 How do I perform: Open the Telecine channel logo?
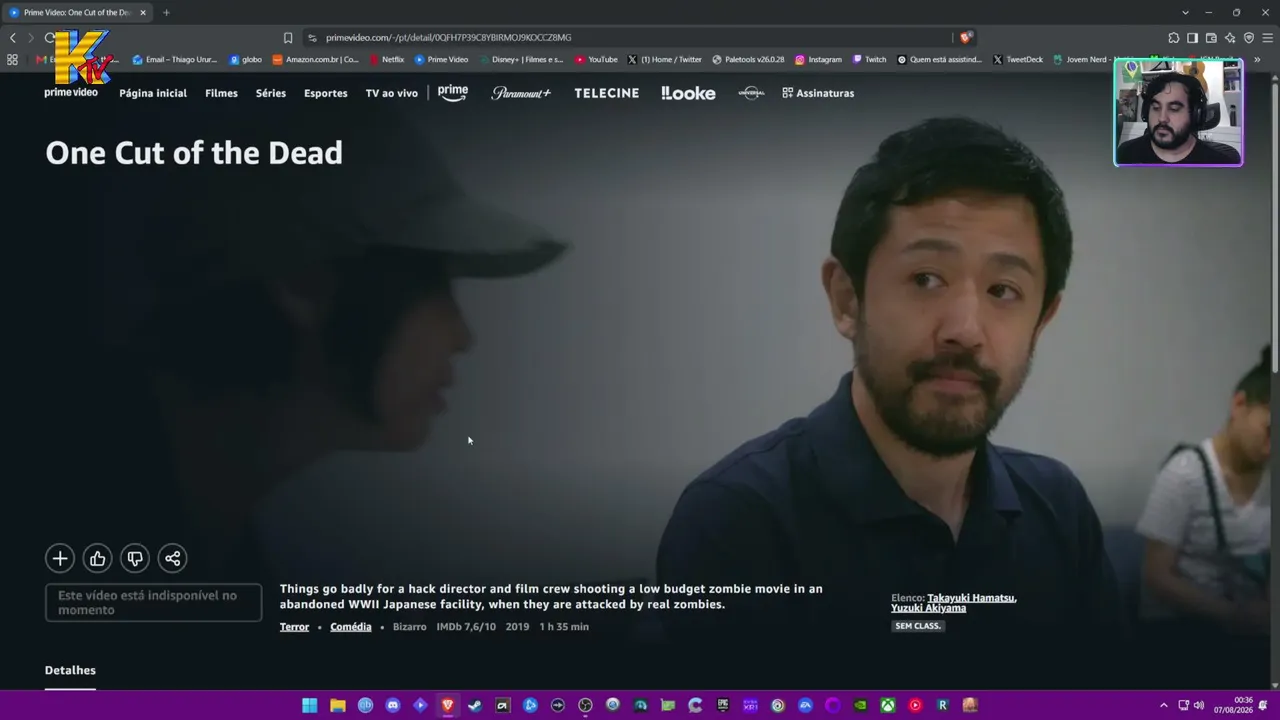point(606,93)
